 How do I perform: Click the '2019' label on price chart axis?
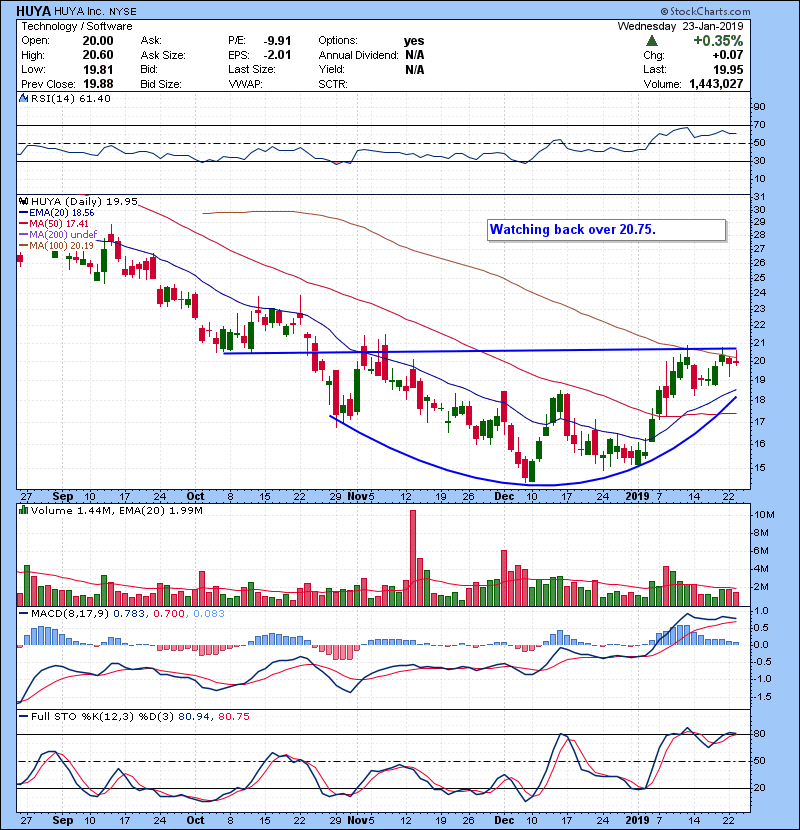637,497
